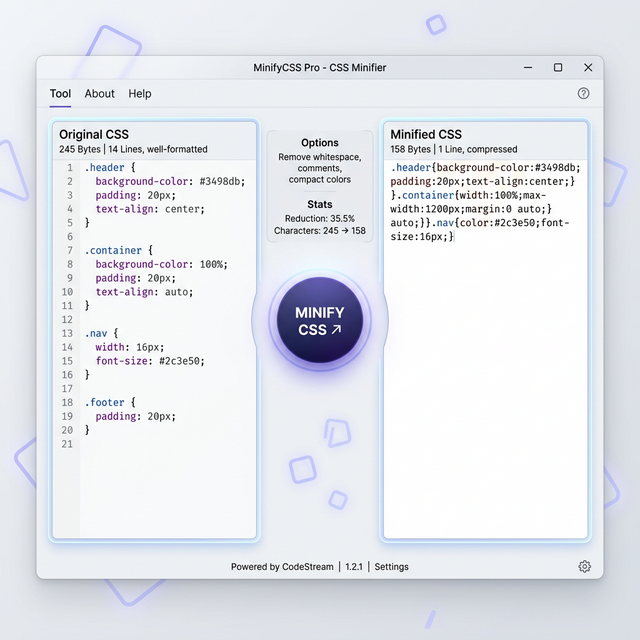The image size is (640, 640).
Task: Click the Powered by CodeStream text
Action: [x=283, y=567]
